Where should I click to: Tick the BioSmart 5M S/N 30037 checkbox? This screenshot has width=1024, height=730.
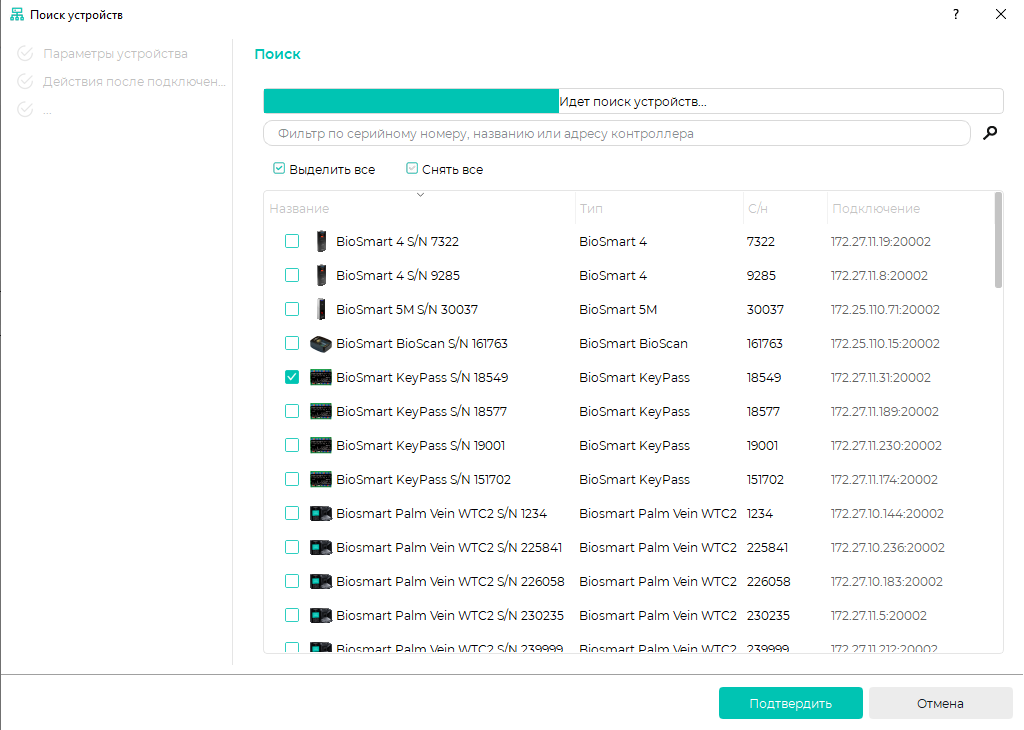(x=292, y=309)
